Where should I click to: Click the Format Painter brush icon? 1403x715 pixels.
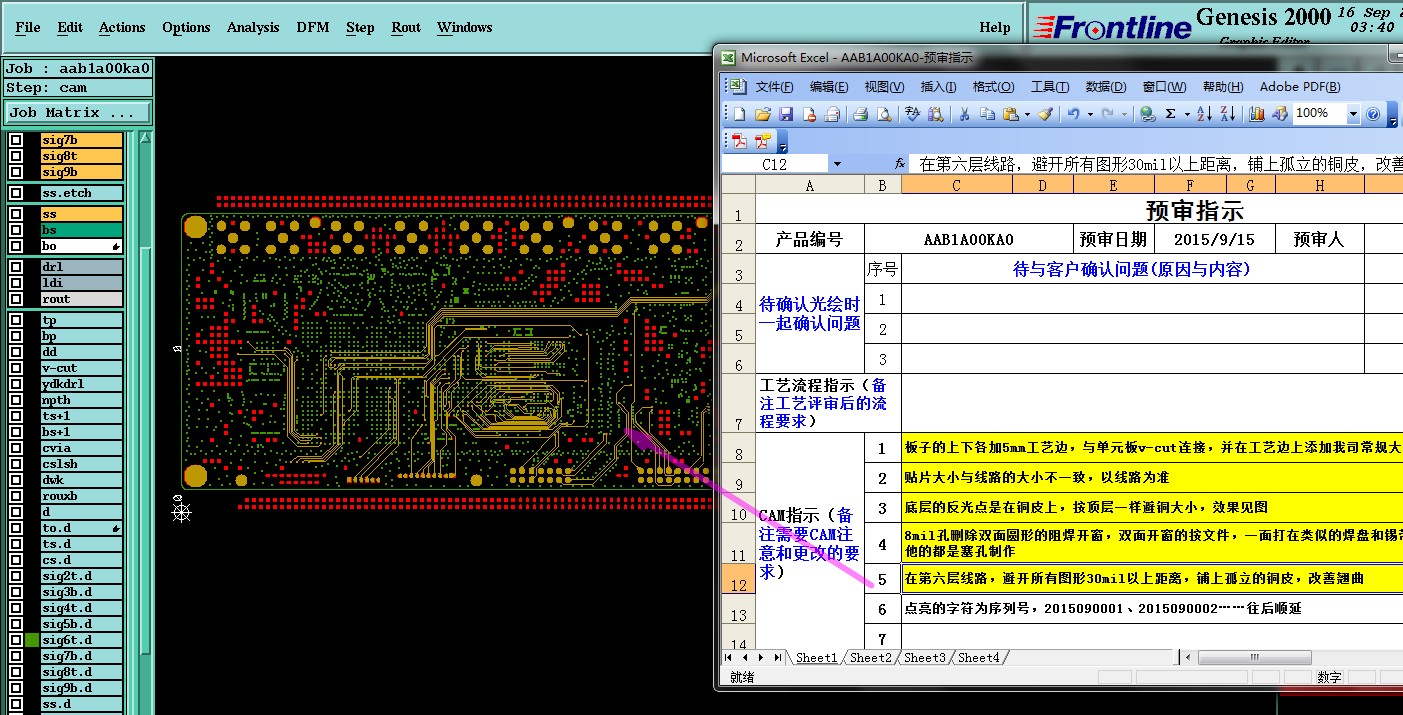1045,114
